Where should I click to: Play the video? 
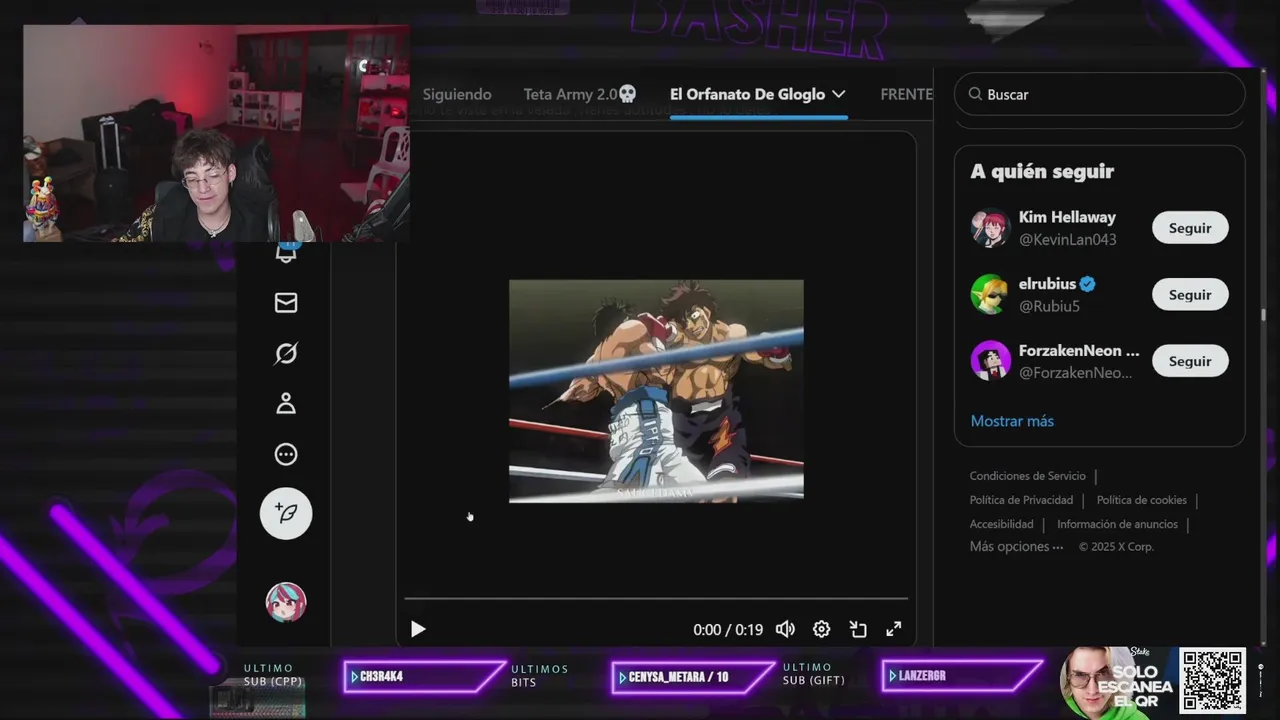418,629
